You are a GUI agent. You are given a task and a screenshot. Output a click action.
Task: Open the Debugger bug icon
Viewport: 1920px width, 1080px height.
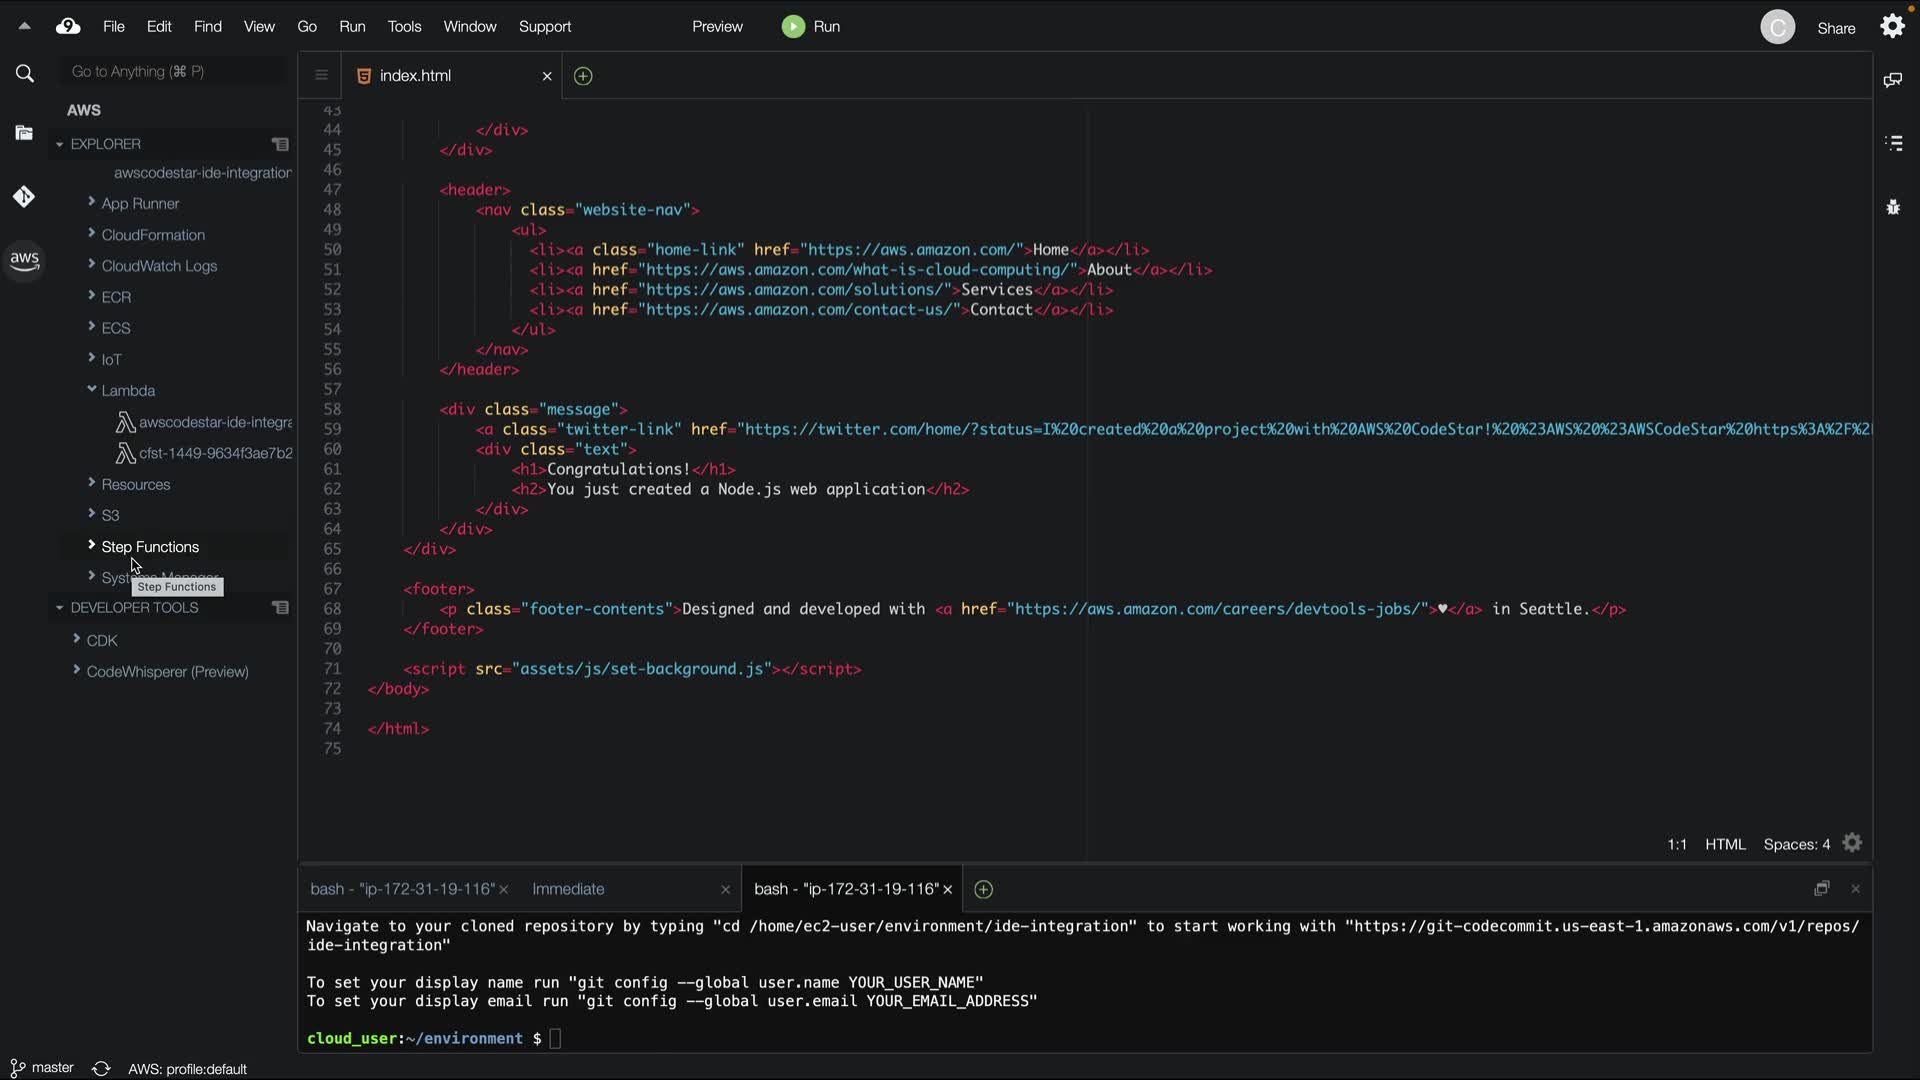pos(1893,207)
